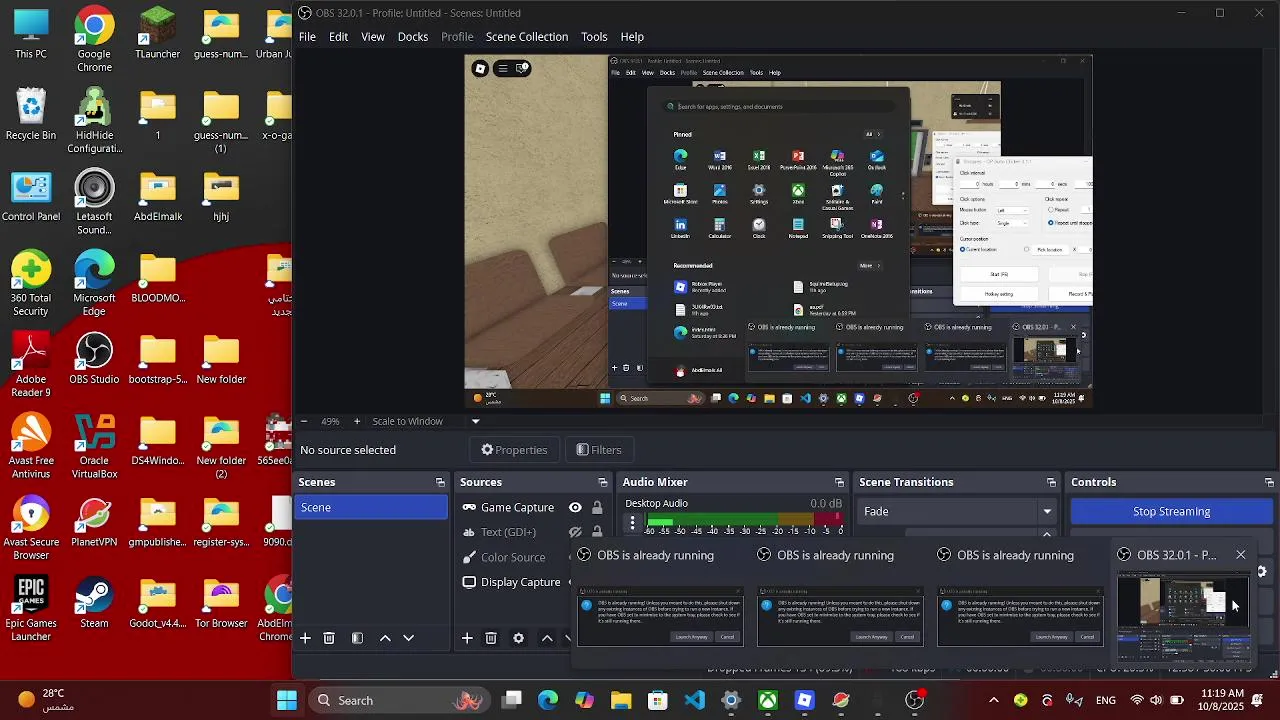Select first OBS is already running thumbnail
Screen dimensions: 1280x720
[x=660, y=617]
